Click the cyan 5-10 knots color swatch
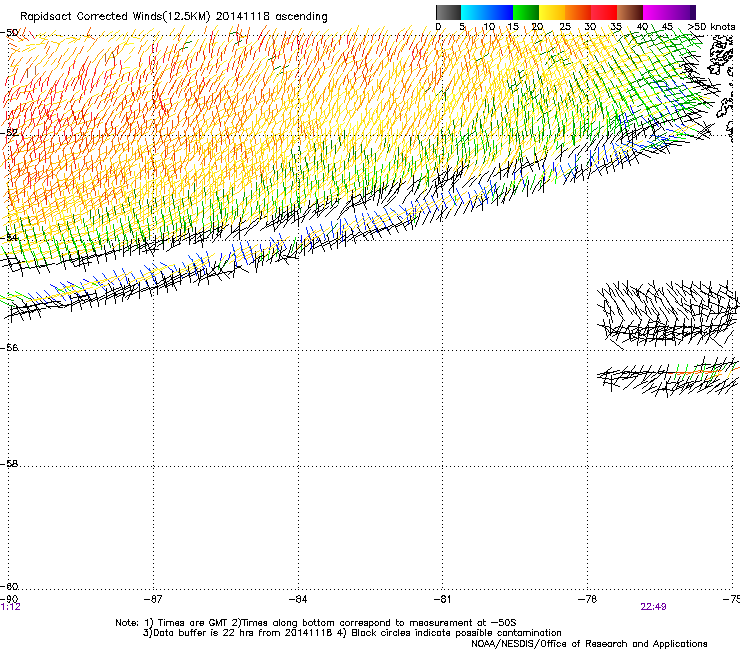This screenshot has height=650, width=740. (474, 12)
